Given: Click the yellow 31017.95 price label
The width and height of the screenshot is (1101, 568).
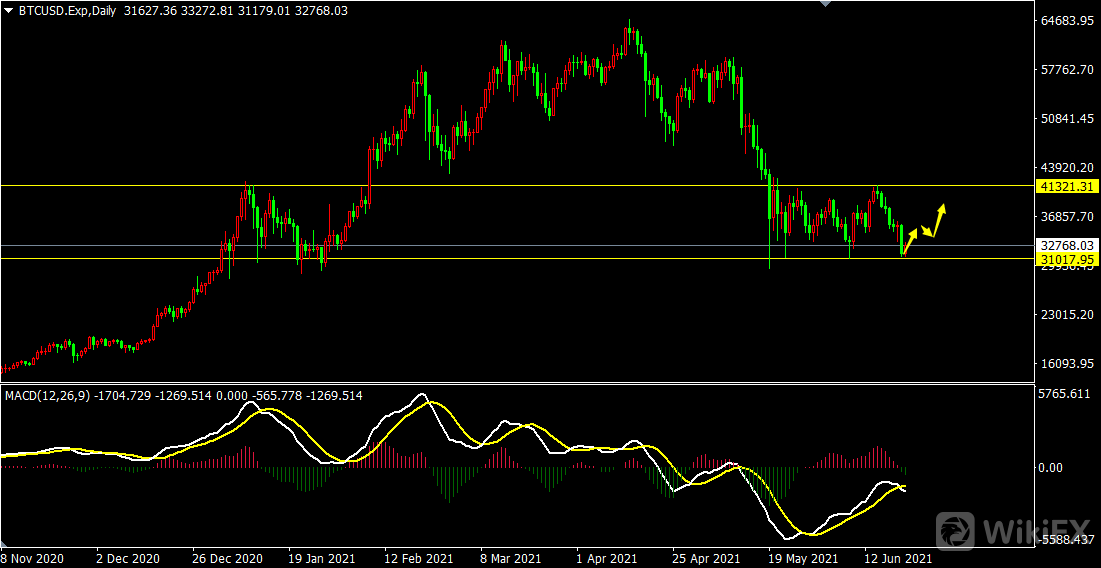Looking at the screenshot, I should tap(1069, 259).
